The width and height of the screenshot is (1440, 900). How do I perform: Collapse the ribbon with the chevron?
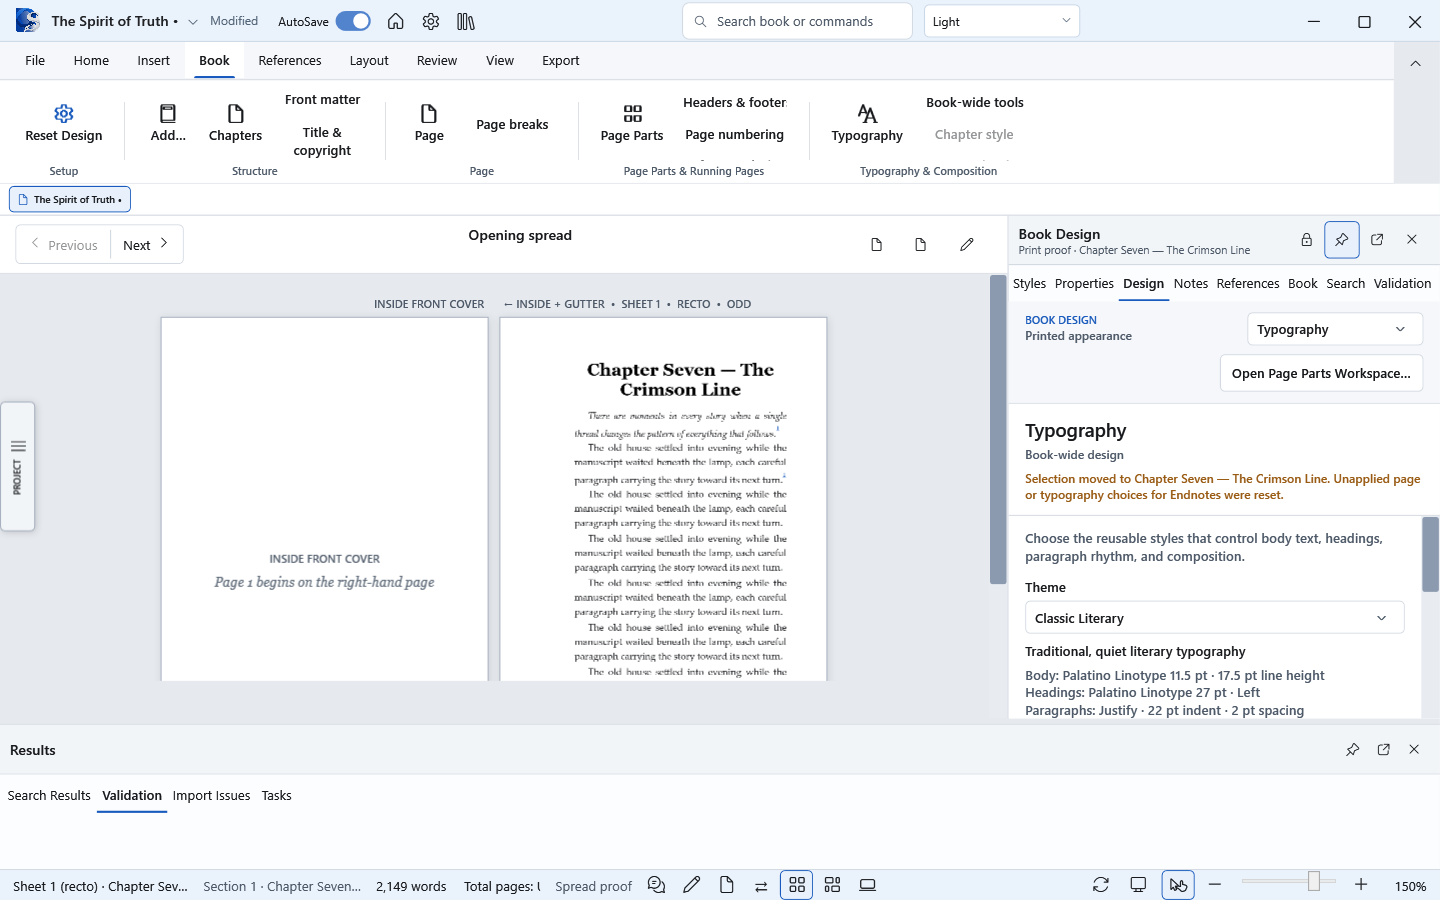(x=1415, y=63)
